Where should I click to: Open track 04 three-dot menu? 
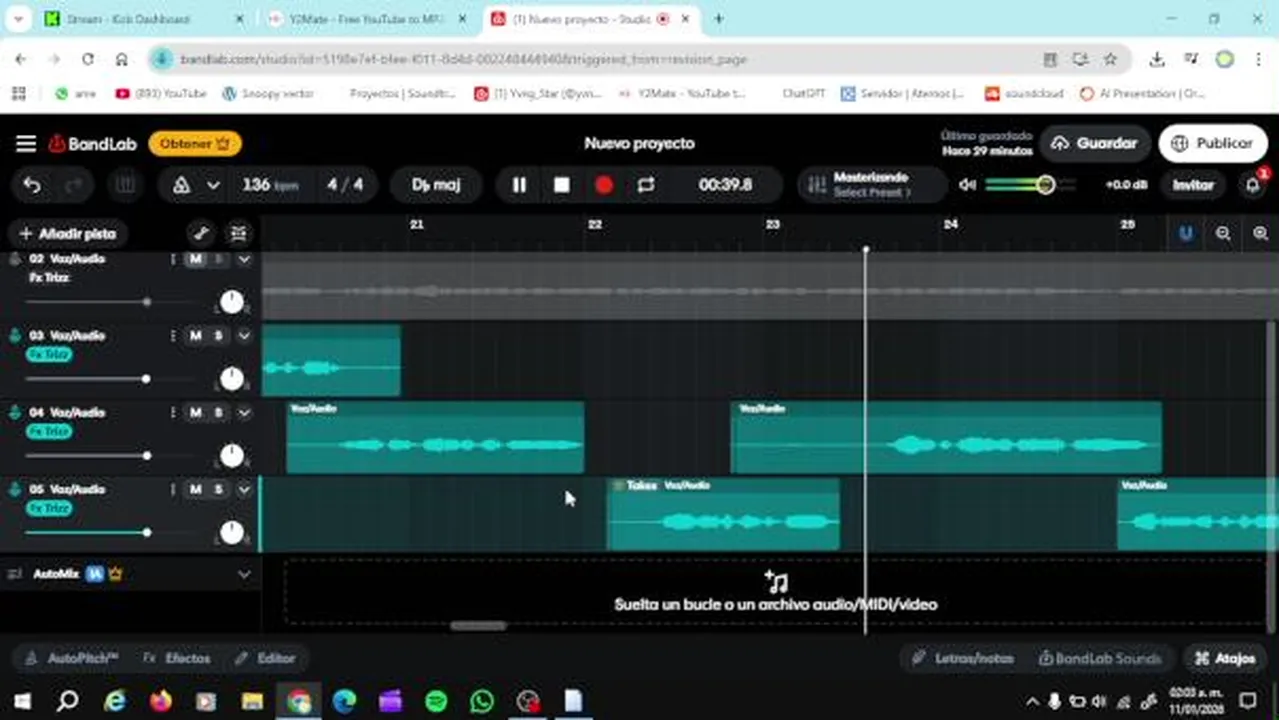pyautogui.click(x=173, y=413)
